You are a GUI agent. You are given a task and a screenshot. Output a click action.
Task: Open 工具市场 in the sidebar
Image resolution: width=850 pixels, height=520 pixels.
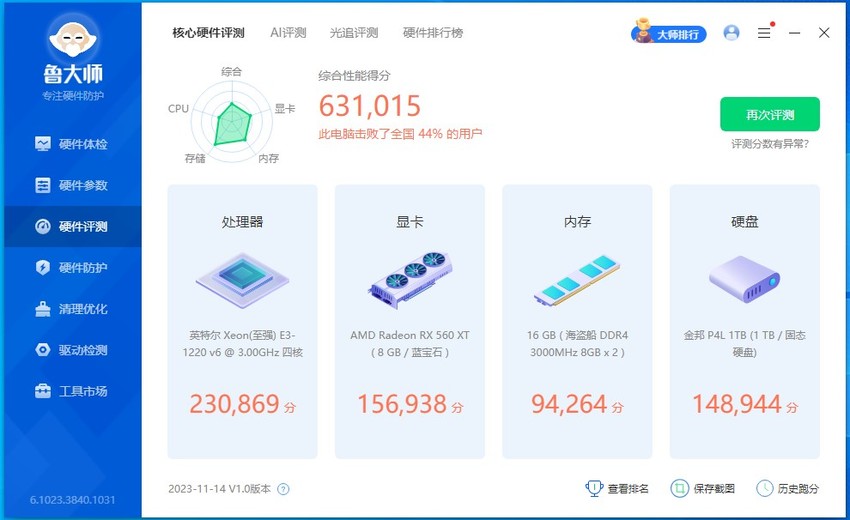coord(73,391)
